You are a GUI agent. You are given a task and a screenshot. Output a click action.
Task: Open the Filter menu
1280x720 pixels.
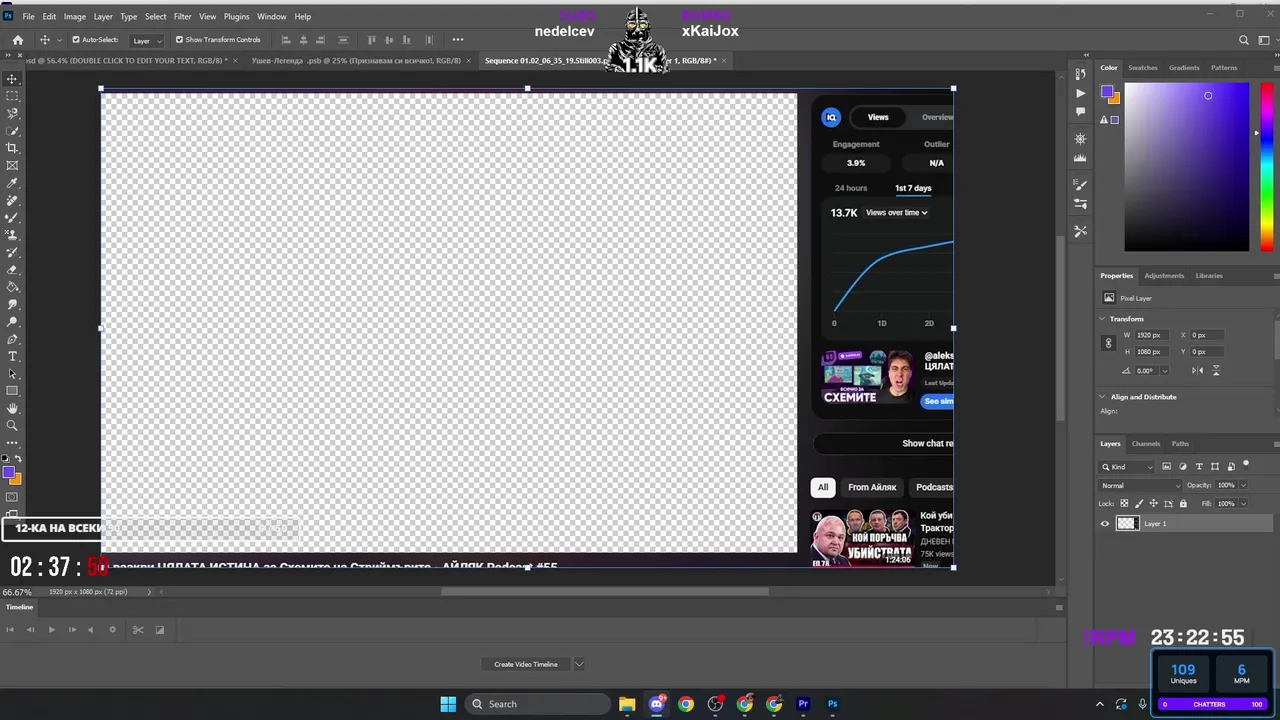coord(182,16)
